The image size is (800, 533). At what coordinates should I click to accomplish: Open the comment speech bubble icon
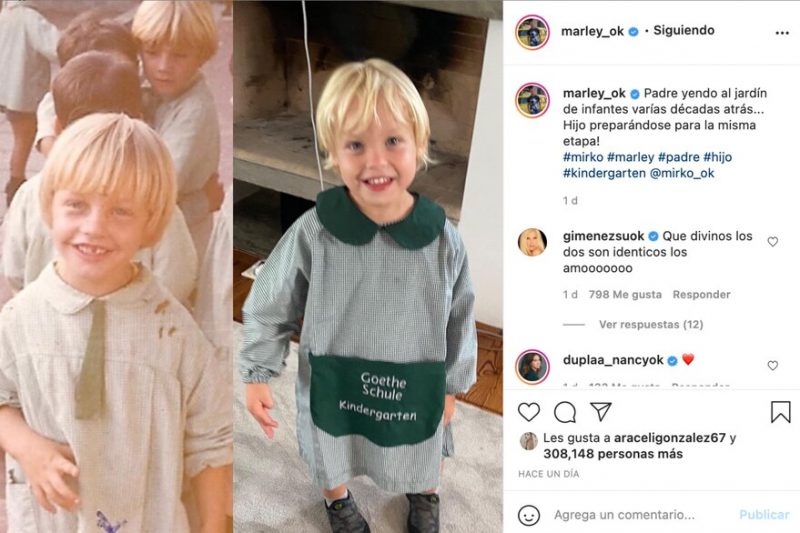565,412
